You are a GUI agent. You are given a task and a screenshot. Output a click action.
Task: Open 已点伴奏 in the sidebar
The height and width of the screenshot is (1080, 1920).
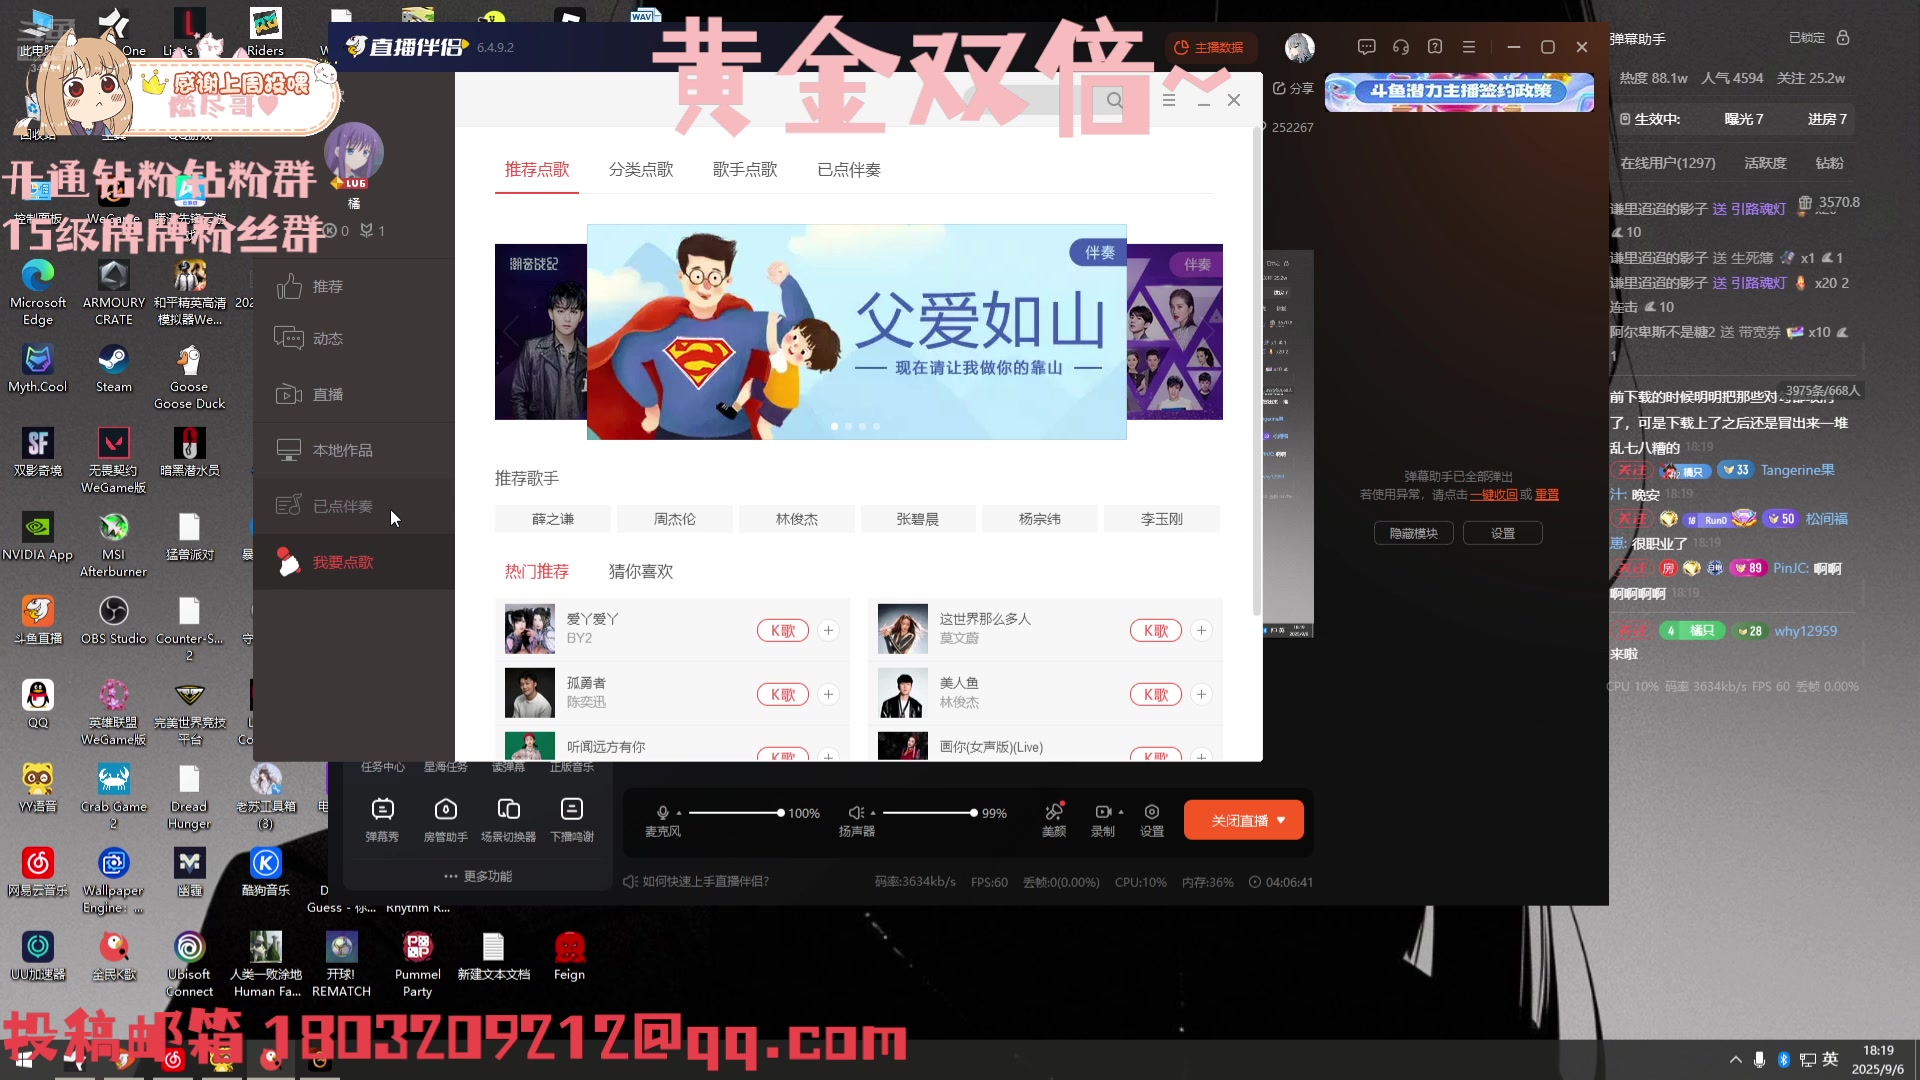point(353,506)
